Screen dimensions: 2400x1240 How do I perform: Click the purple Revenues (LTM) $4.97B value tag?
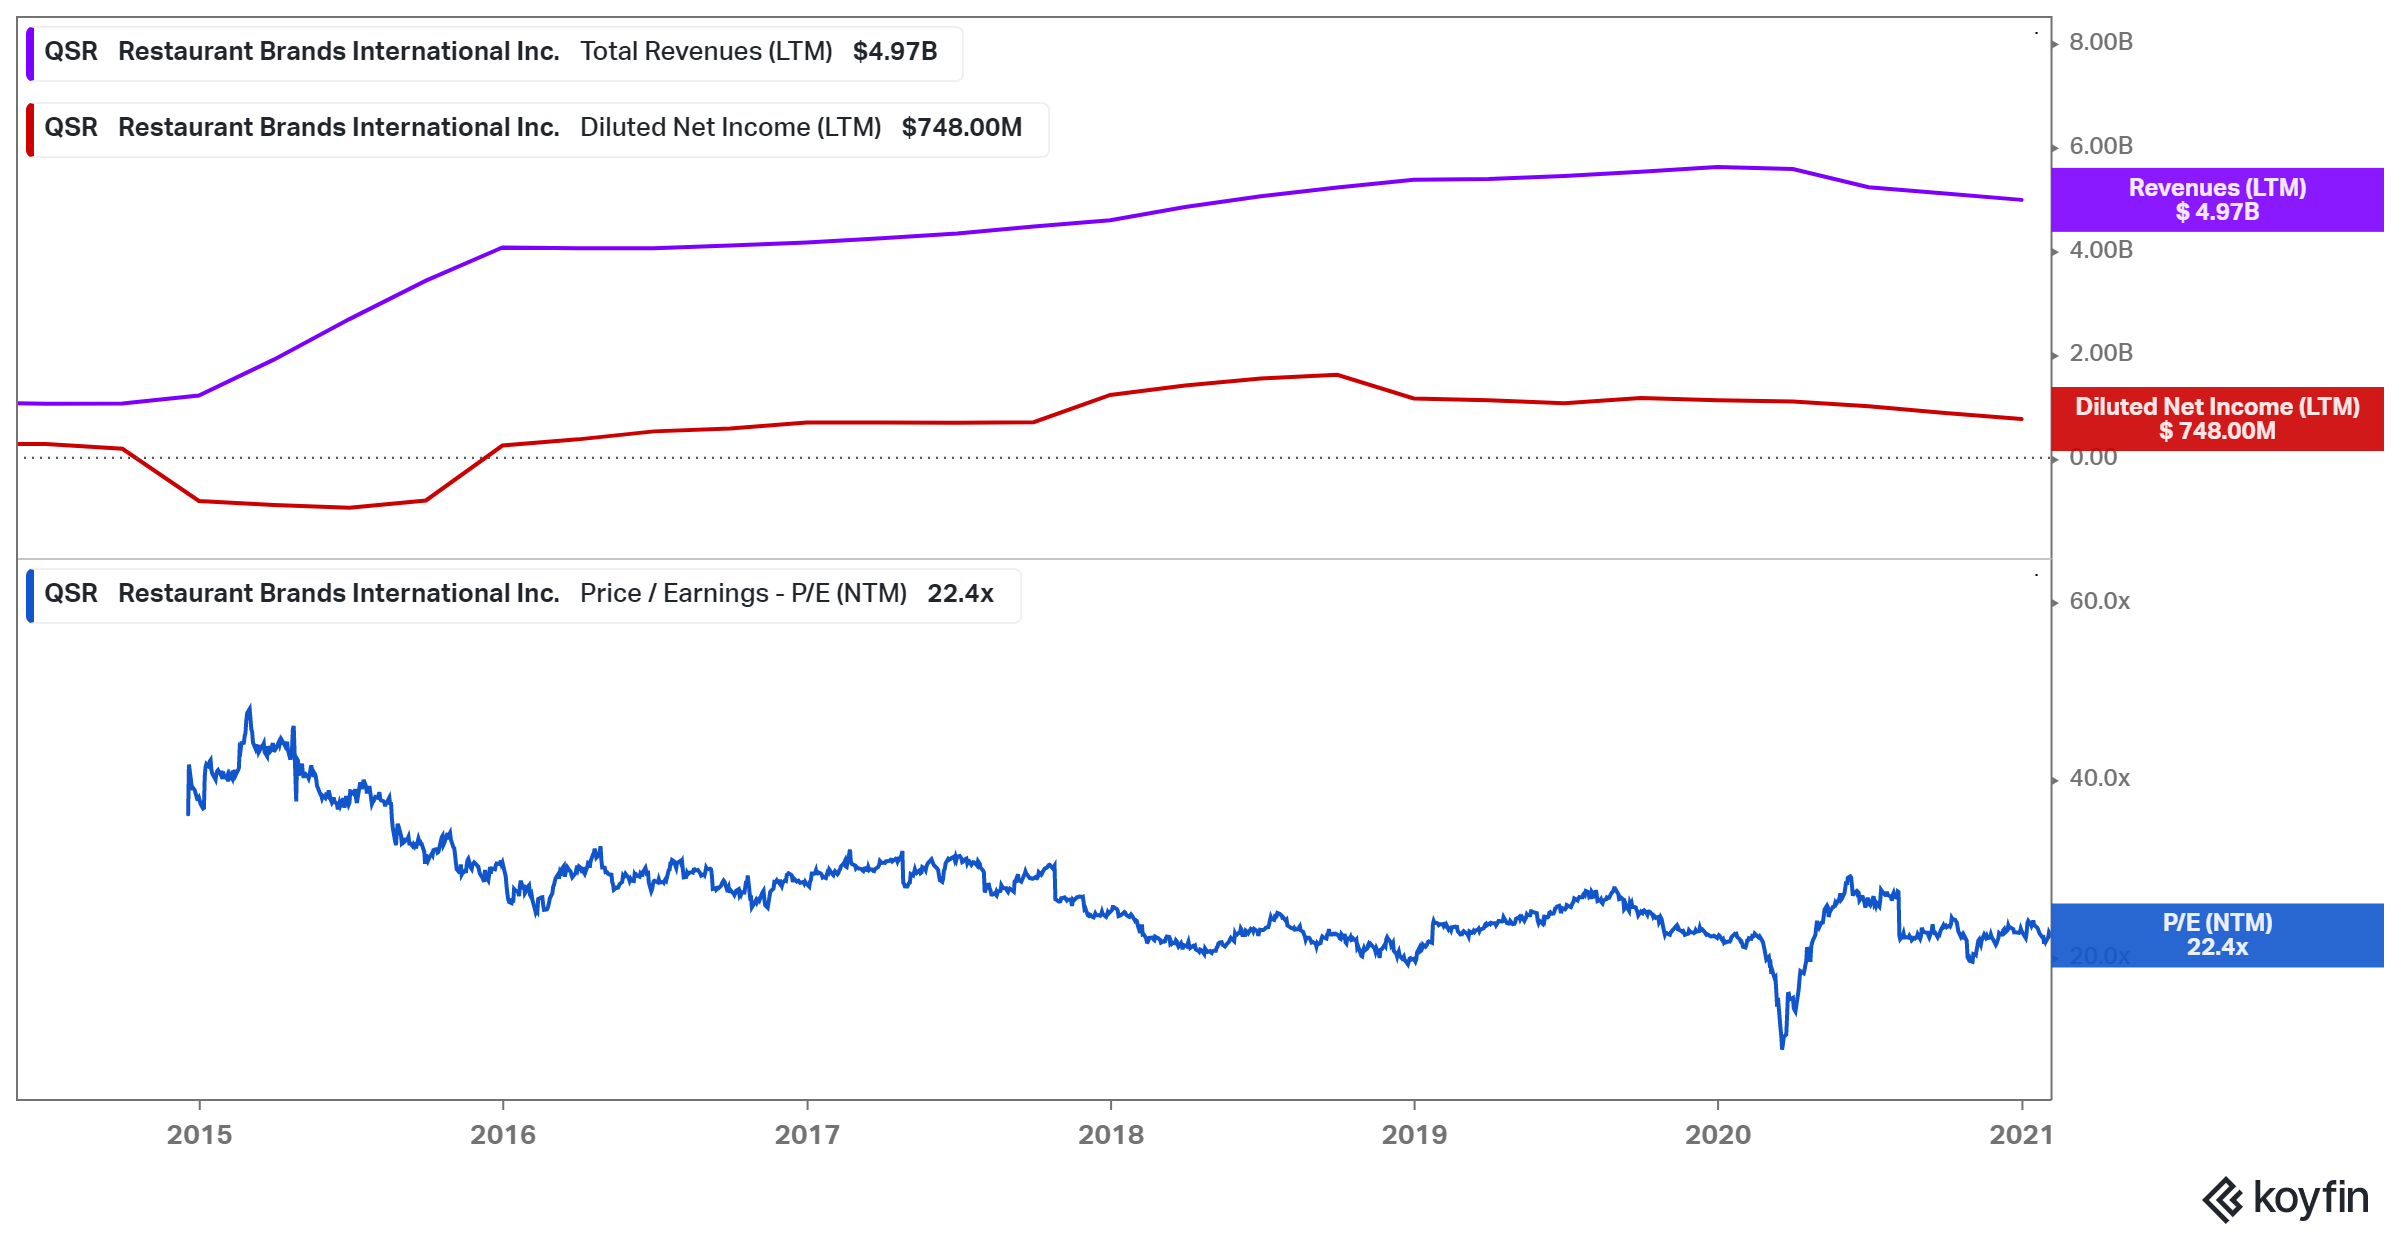click(x=2216, y=200)
